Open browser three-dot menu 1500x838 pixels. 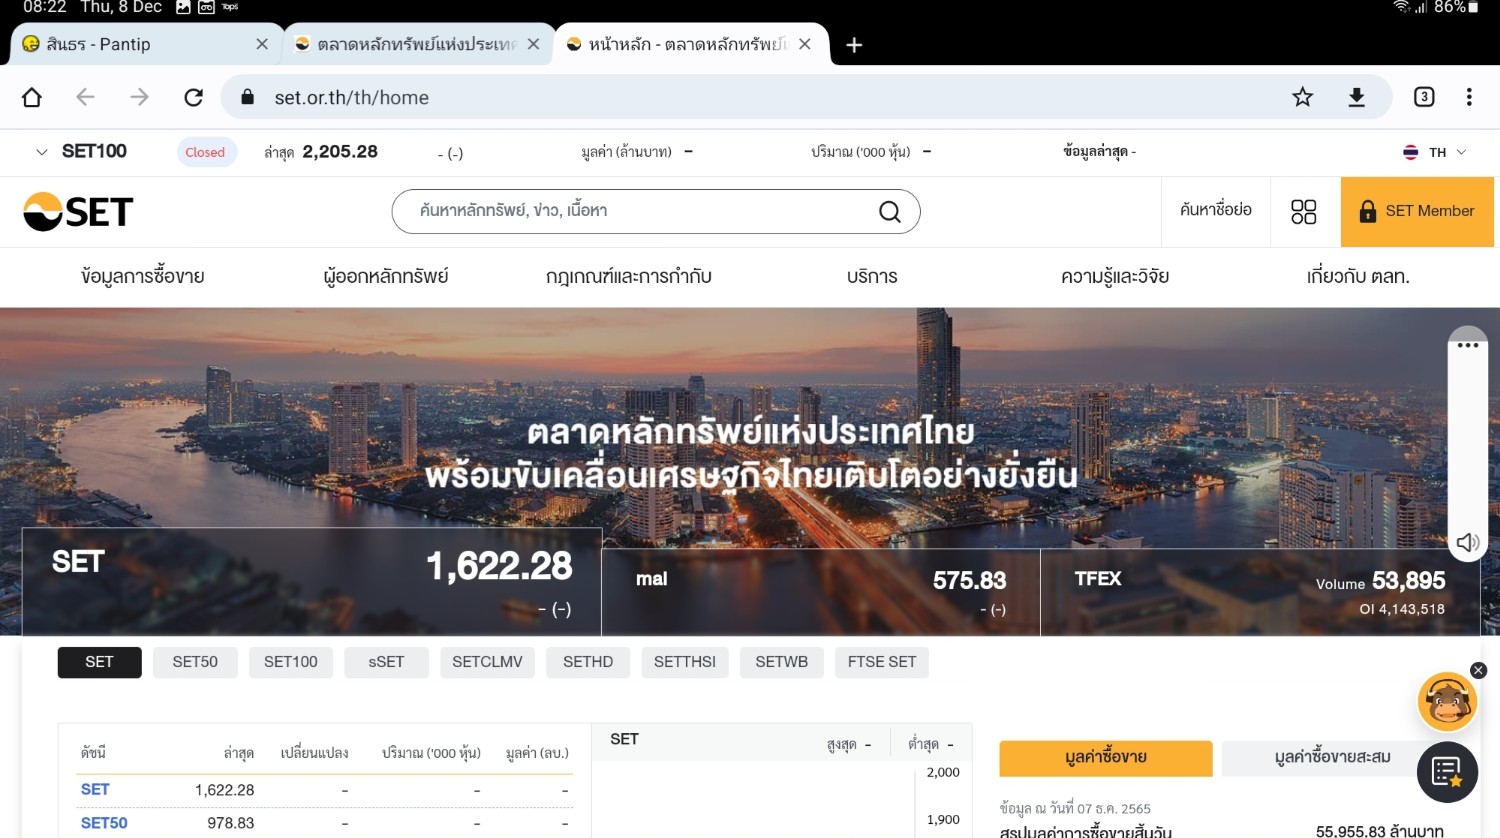click(x=1469, y=97)
